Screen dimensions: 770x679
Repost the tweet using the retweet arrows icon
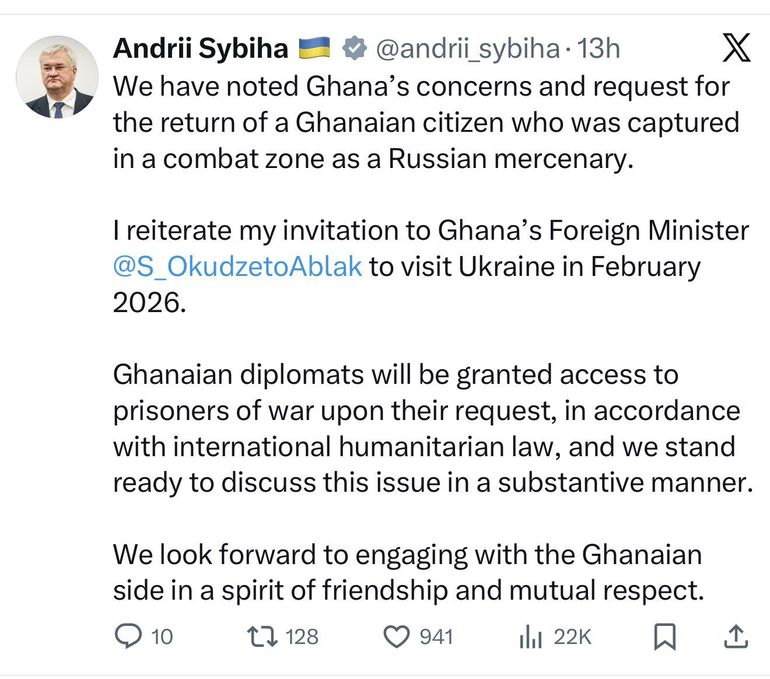261,636
